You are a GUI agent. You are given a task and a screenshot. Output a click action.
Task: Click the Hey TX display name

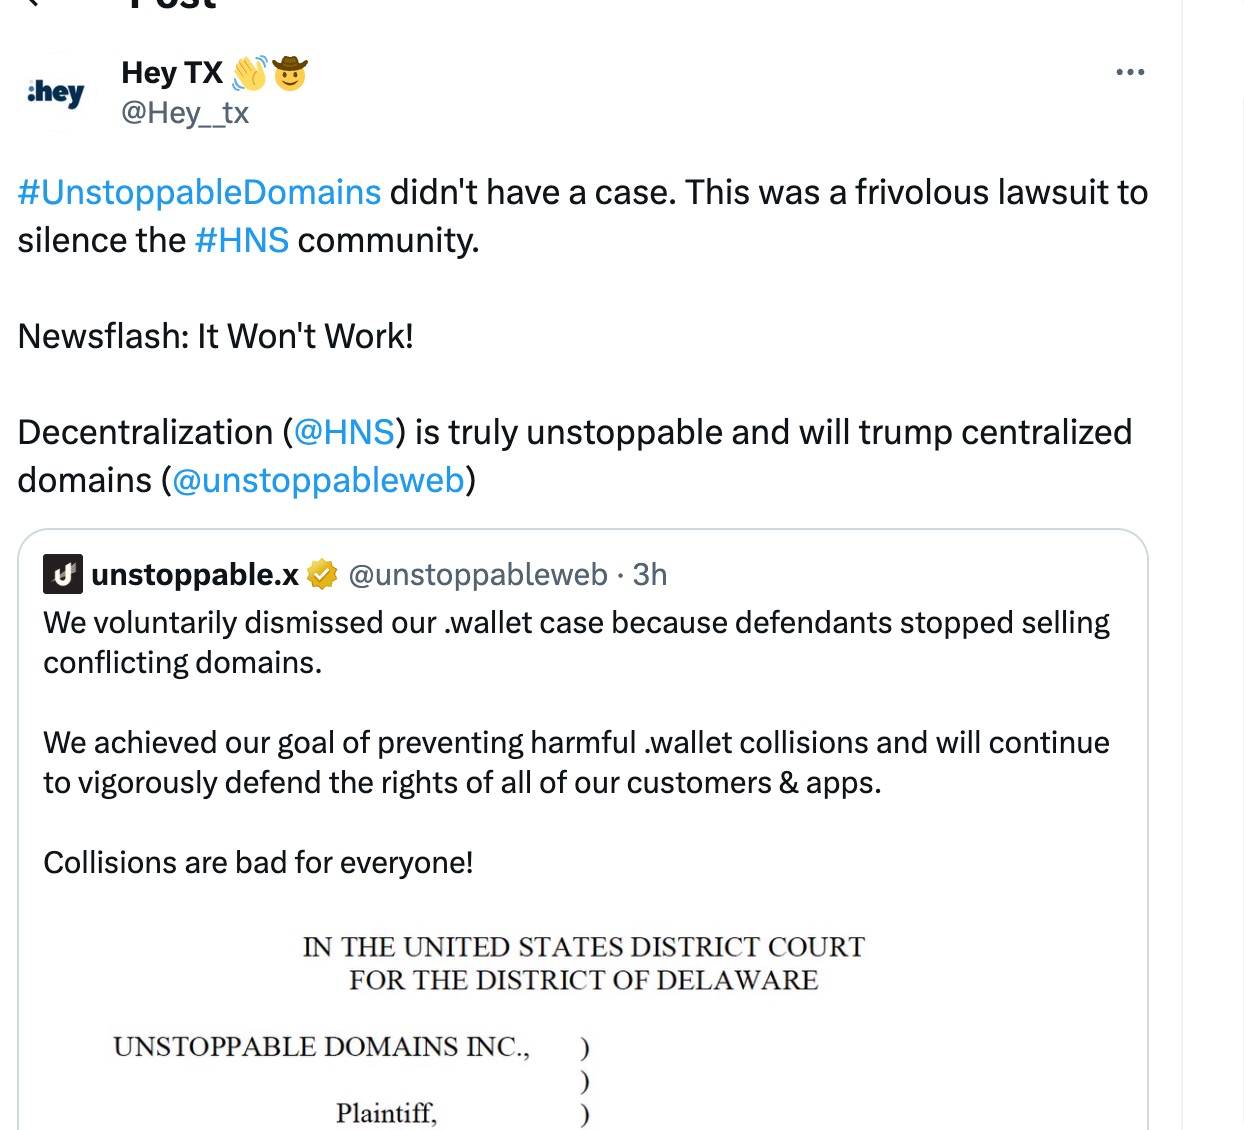click(171, 73)
